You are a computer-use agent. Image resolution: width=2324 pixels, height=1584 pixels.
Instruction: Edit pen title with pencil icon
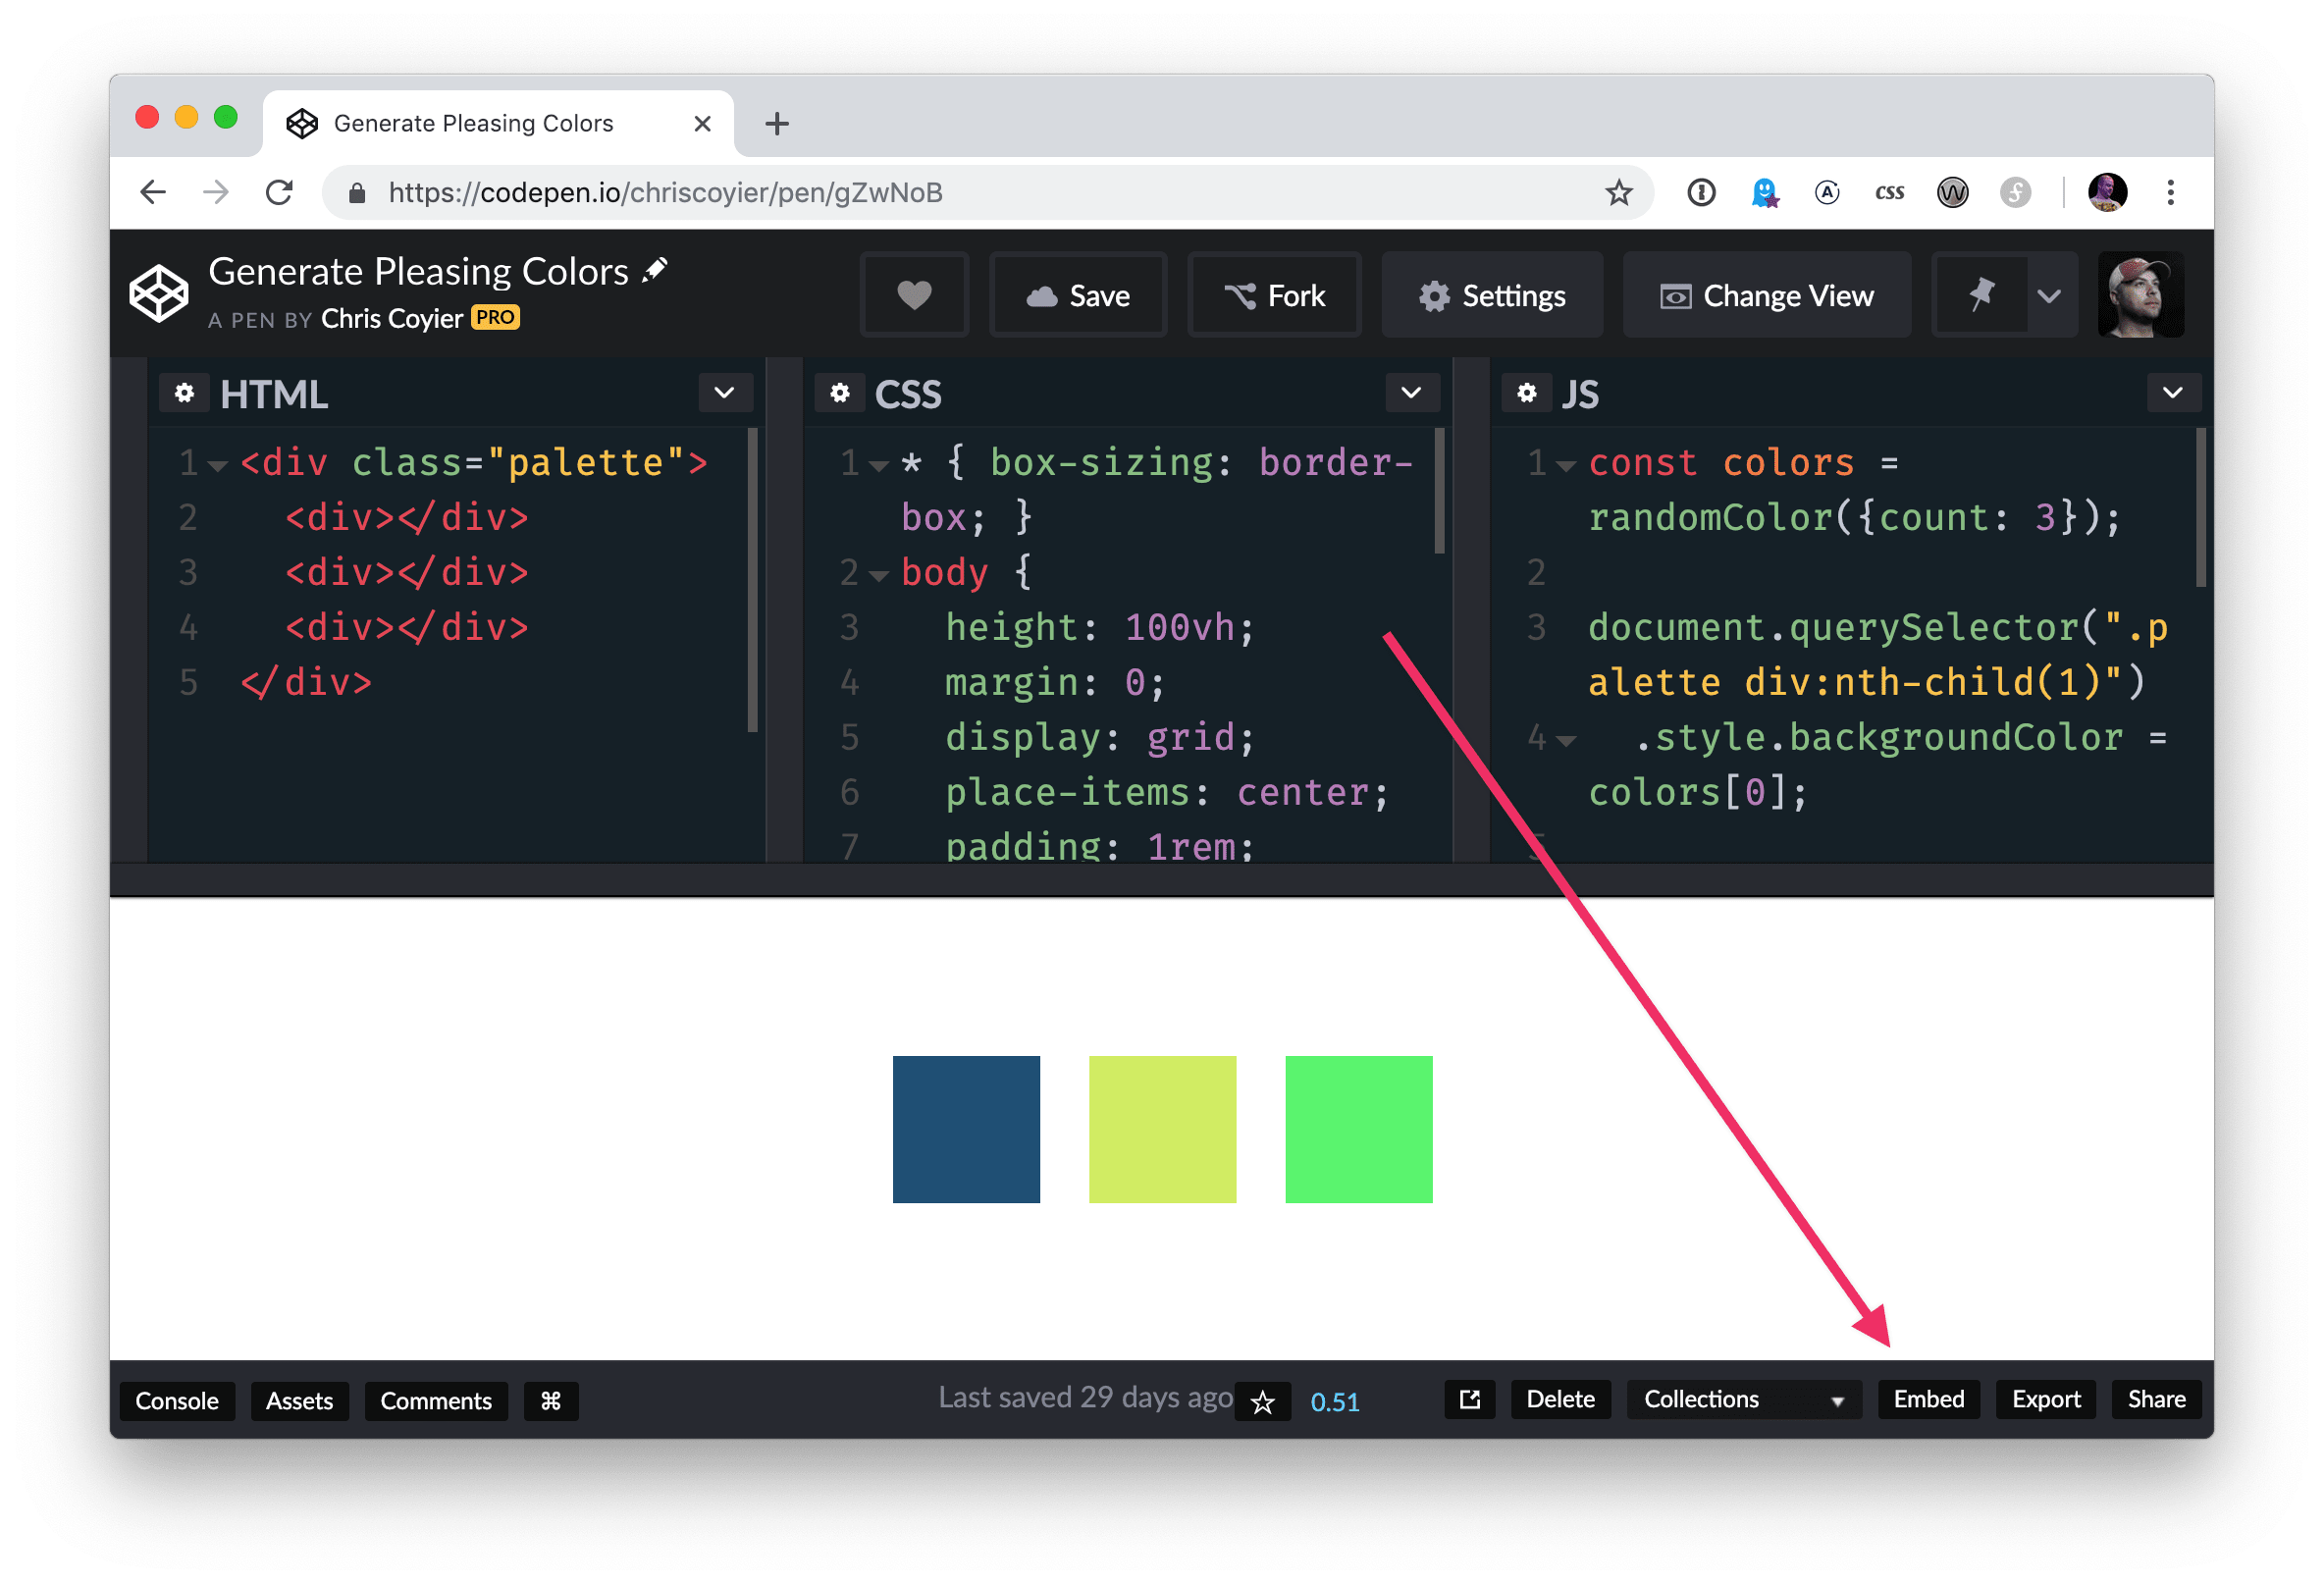655,270
